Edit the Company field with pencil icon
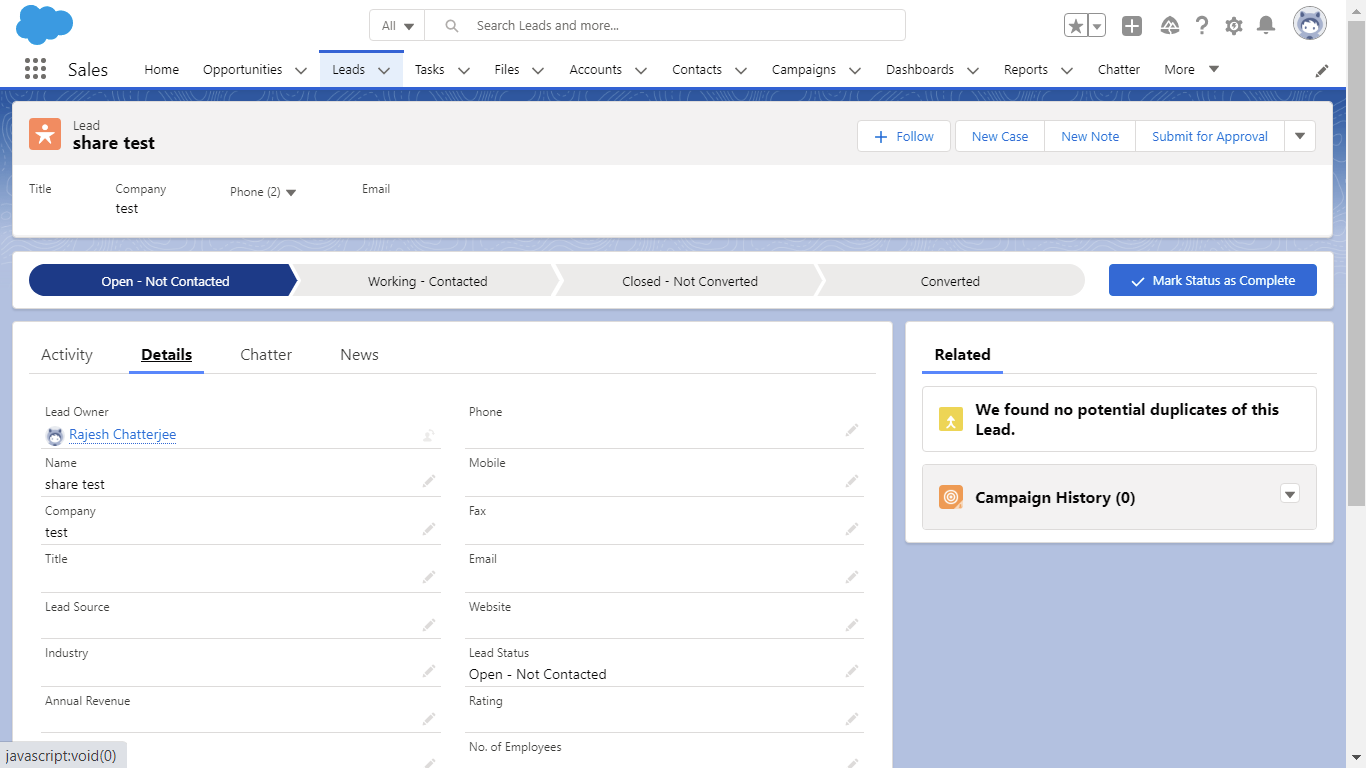1366x768 pixels. 428,529
